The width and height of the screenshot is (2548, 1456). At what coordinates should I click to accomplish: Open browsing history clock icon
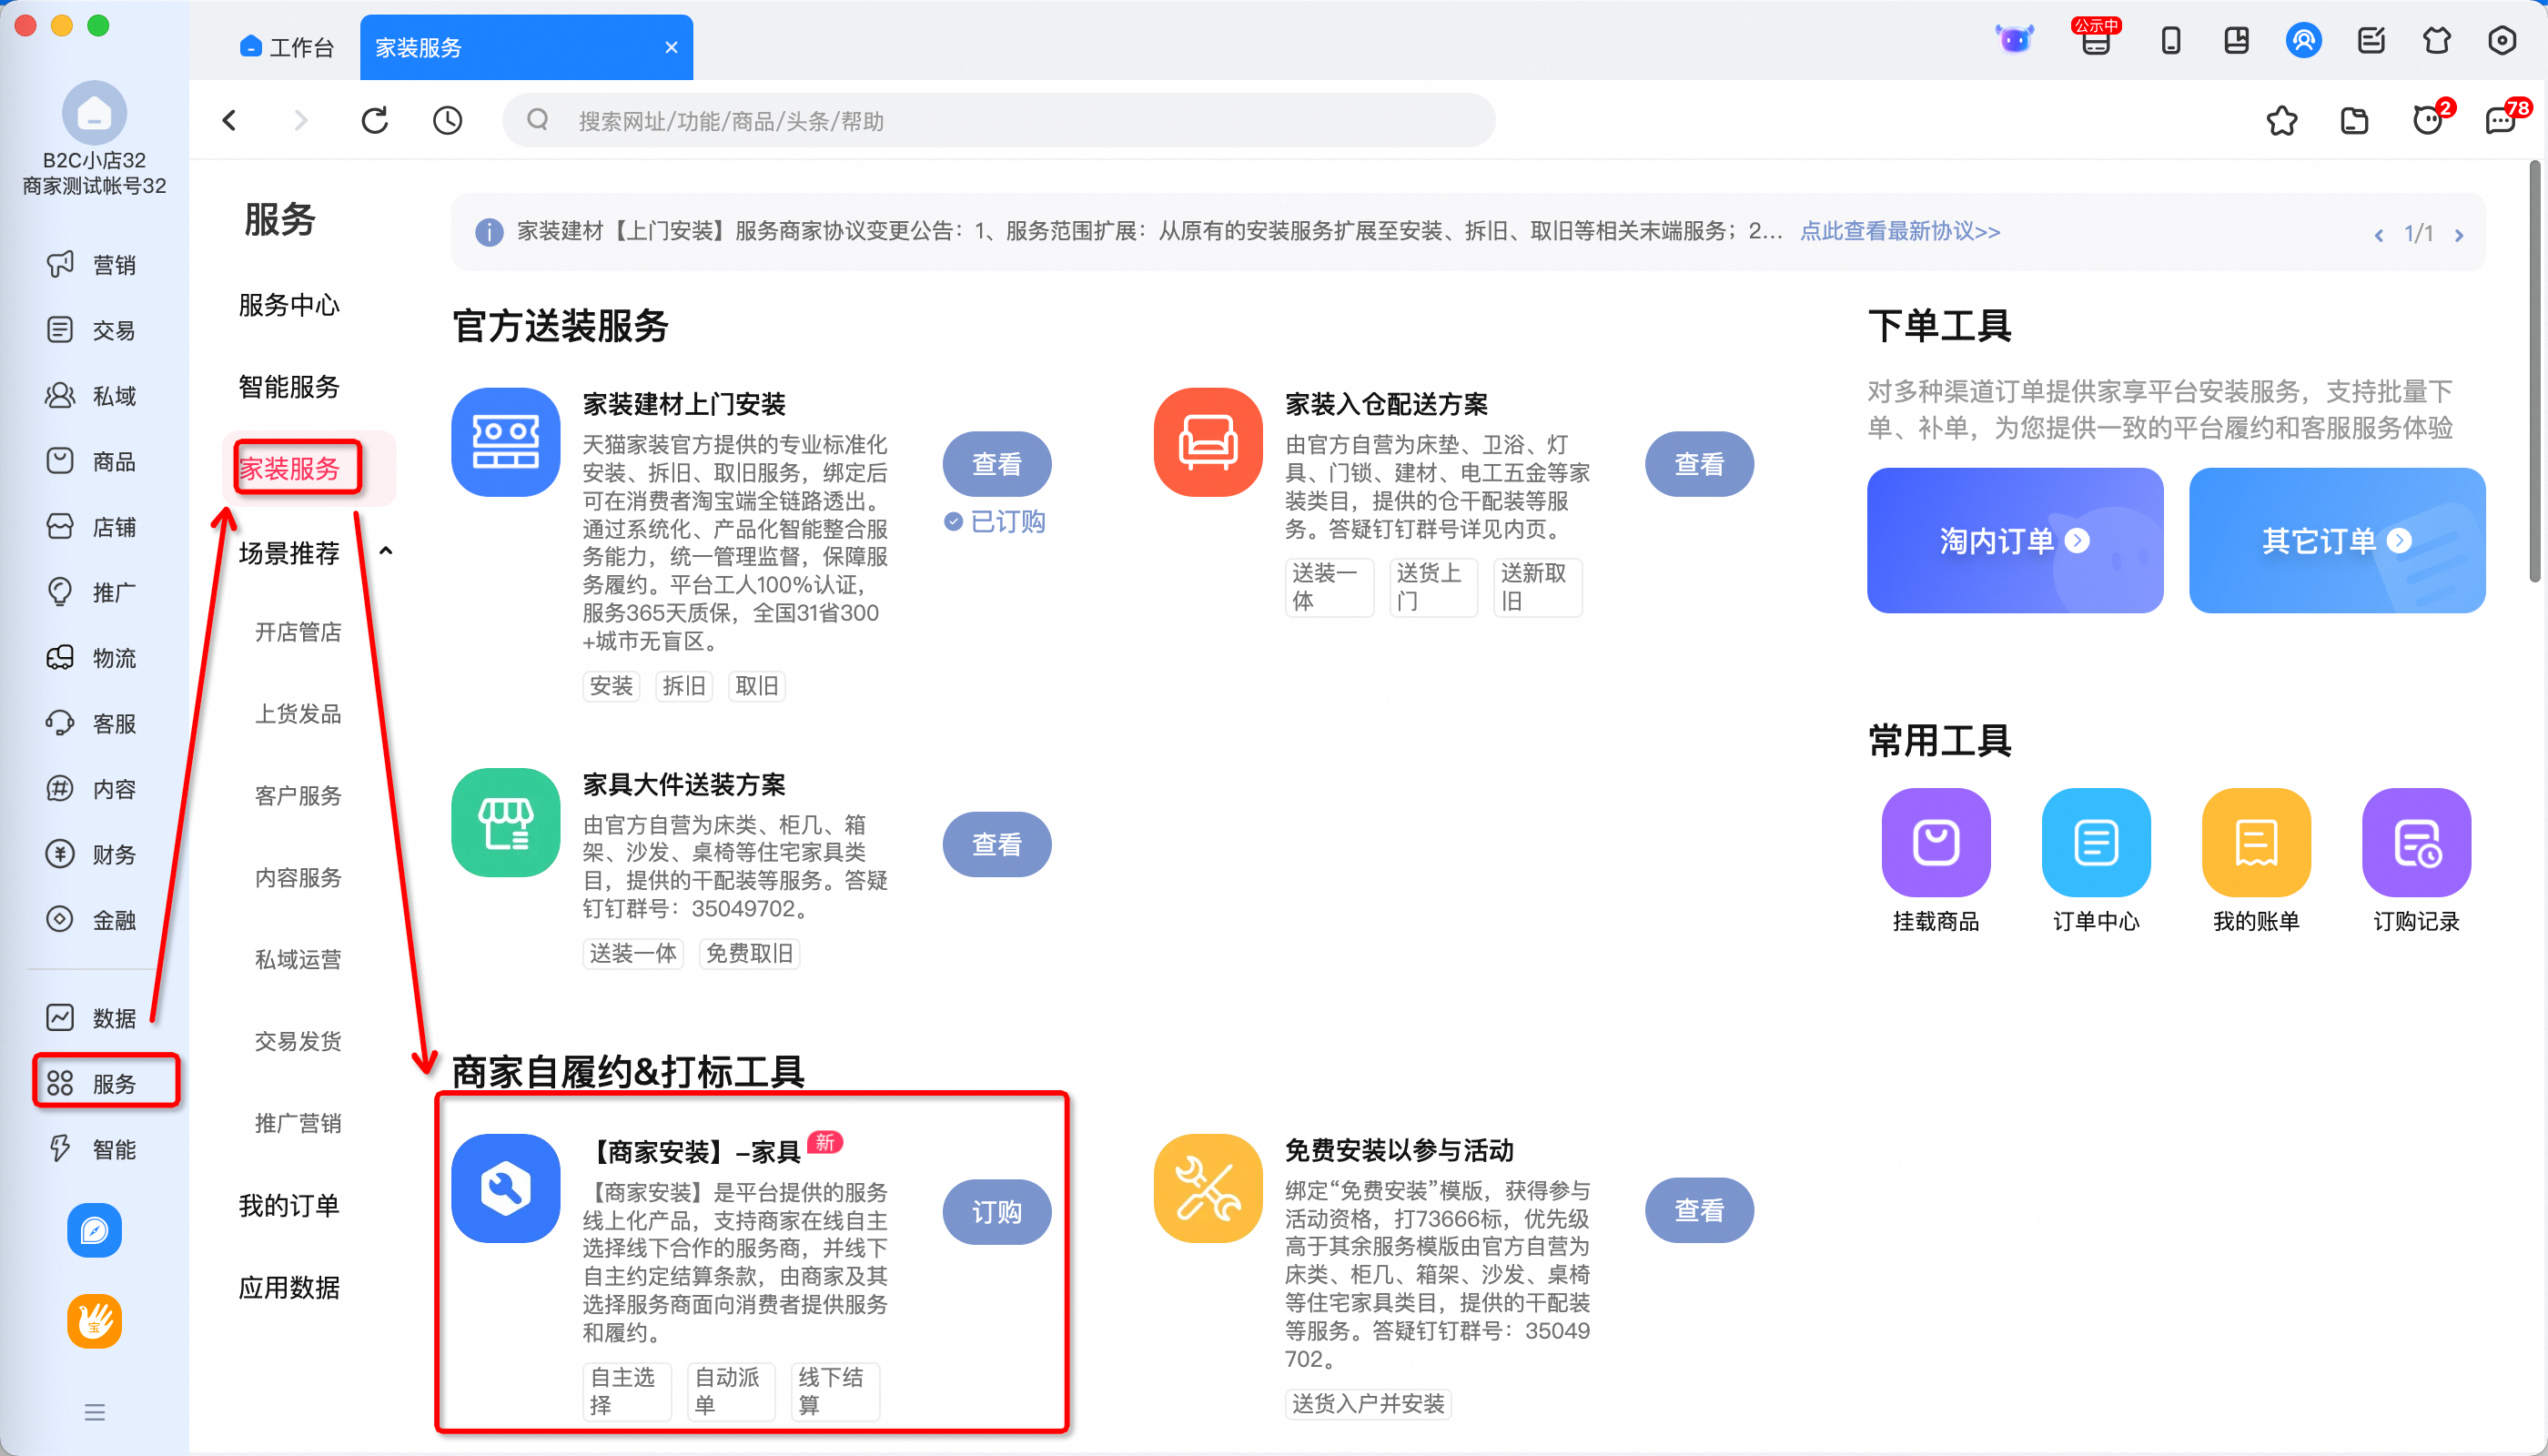click(447, 121)
